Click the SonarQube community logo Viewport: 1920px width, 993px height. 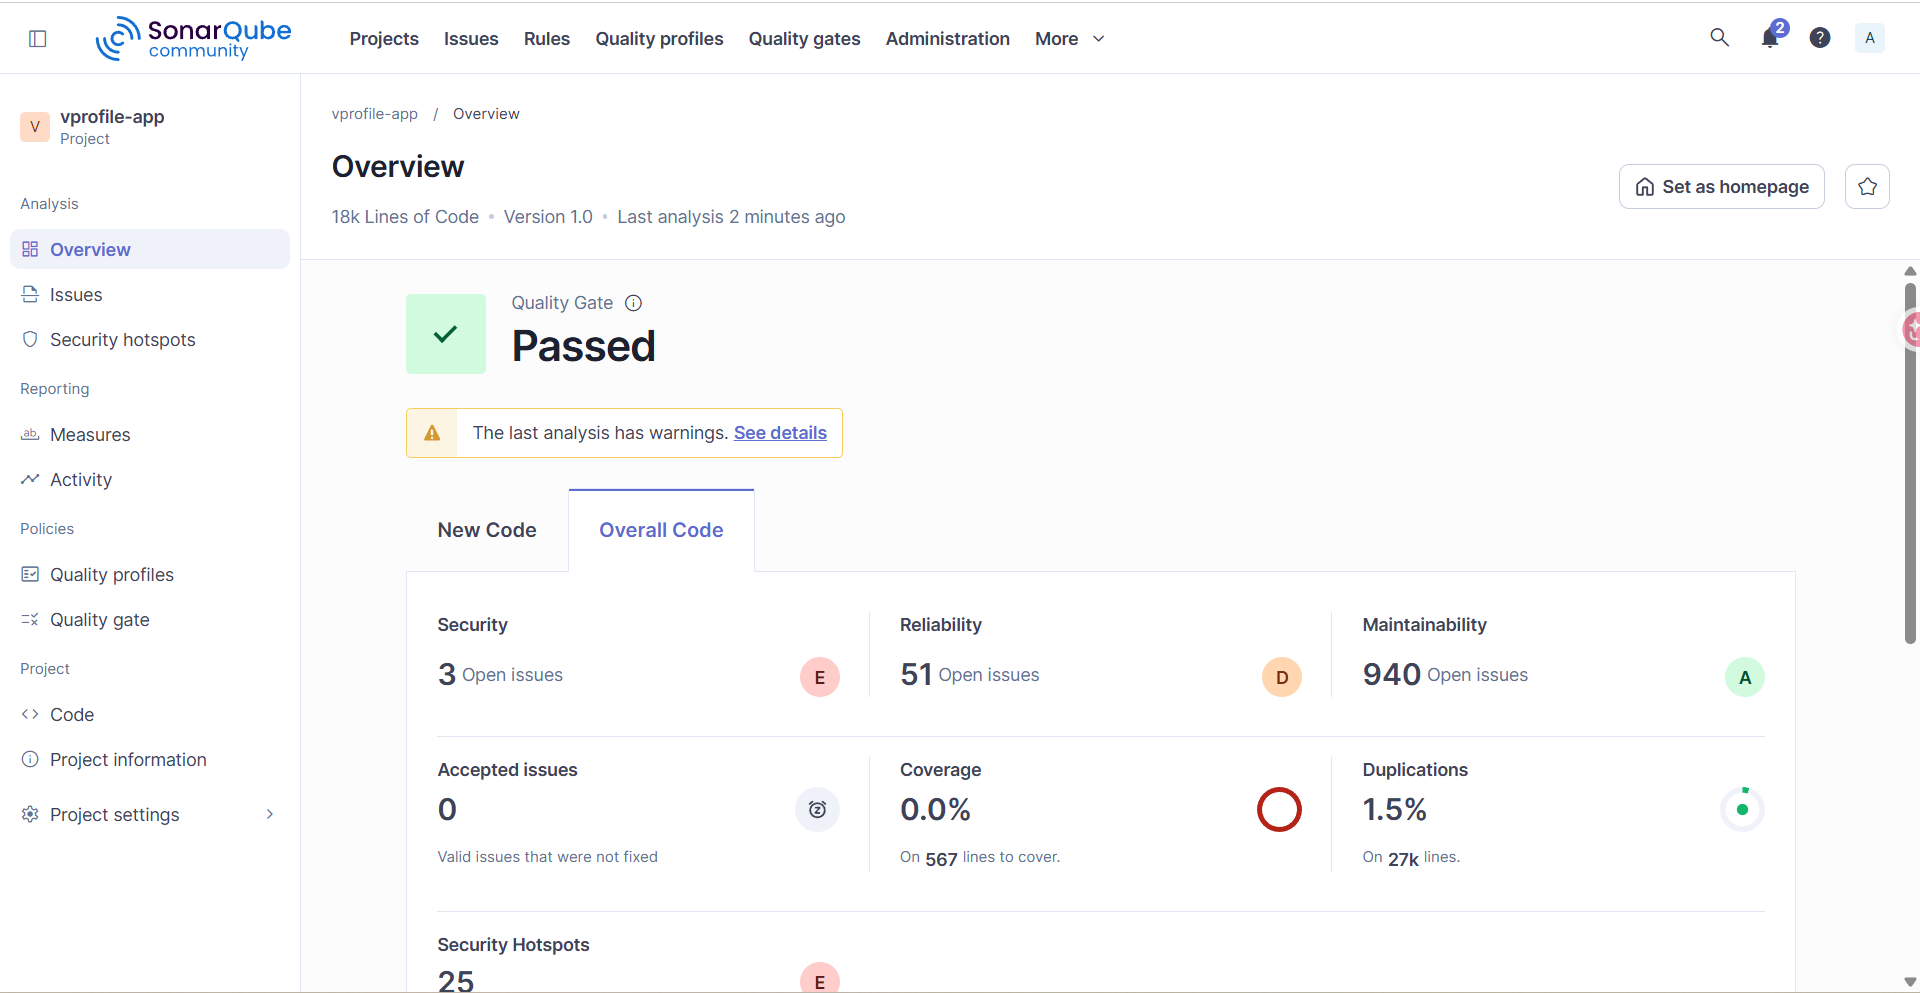193,38
